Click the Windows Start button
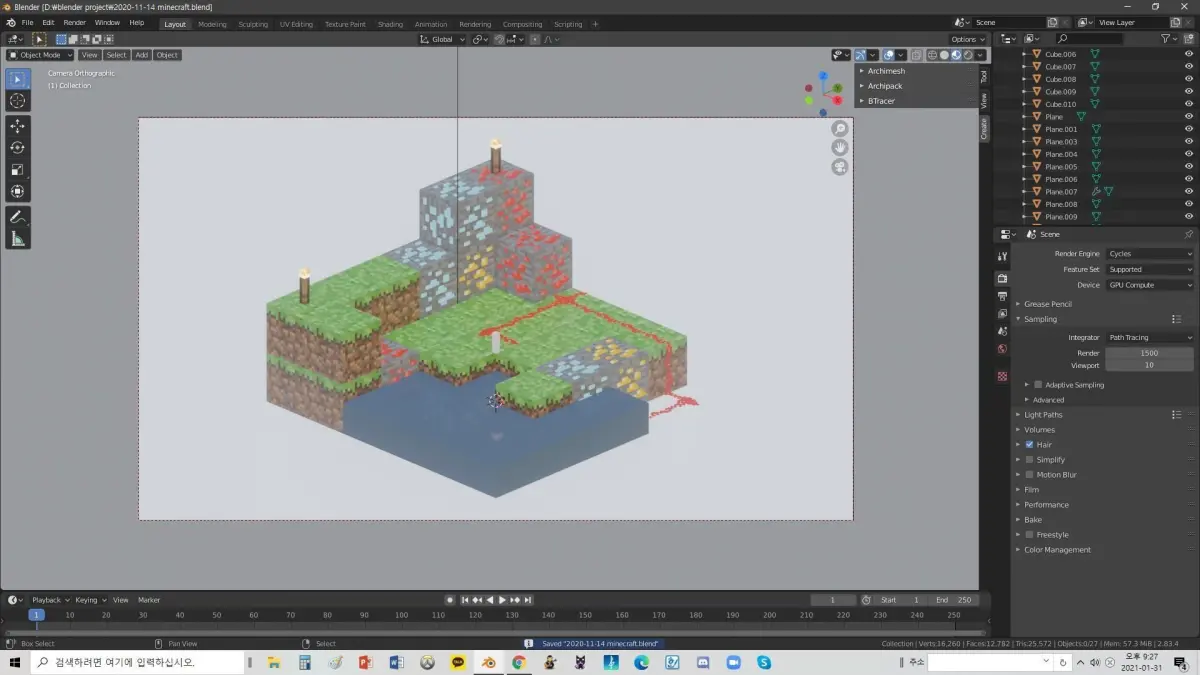The image size is (1200, 675). 15,662
